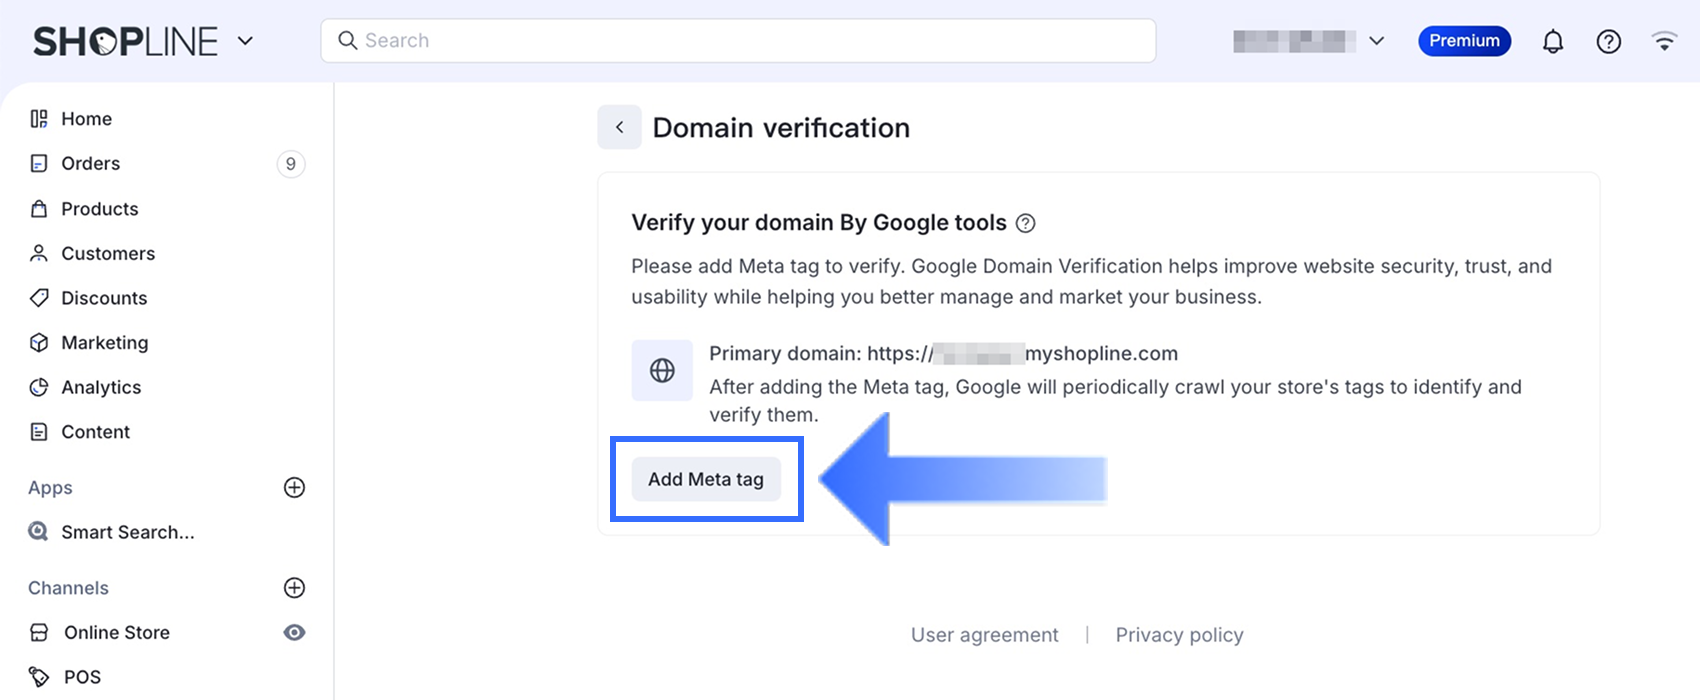This screenshot has width=1700, height=700.
Task: Click the Wi-Fi status icon in header
Action: 1664,41
